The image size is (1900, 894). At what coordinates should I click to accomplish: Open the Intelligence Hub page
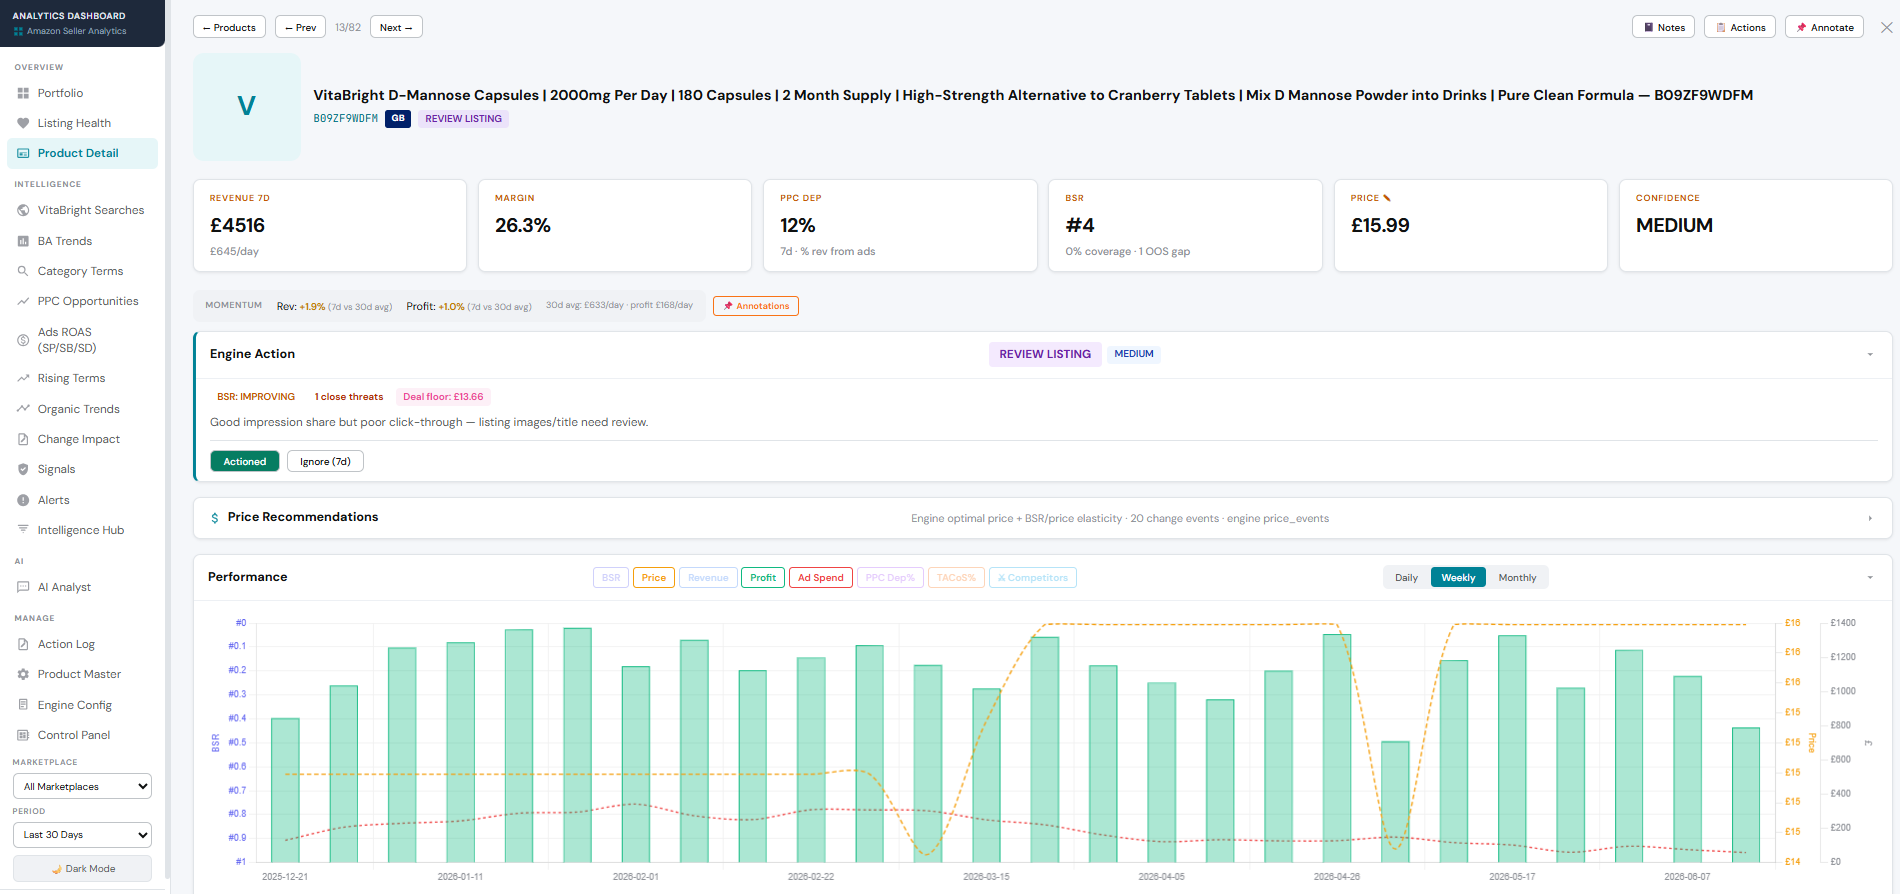tap(81, 530)
